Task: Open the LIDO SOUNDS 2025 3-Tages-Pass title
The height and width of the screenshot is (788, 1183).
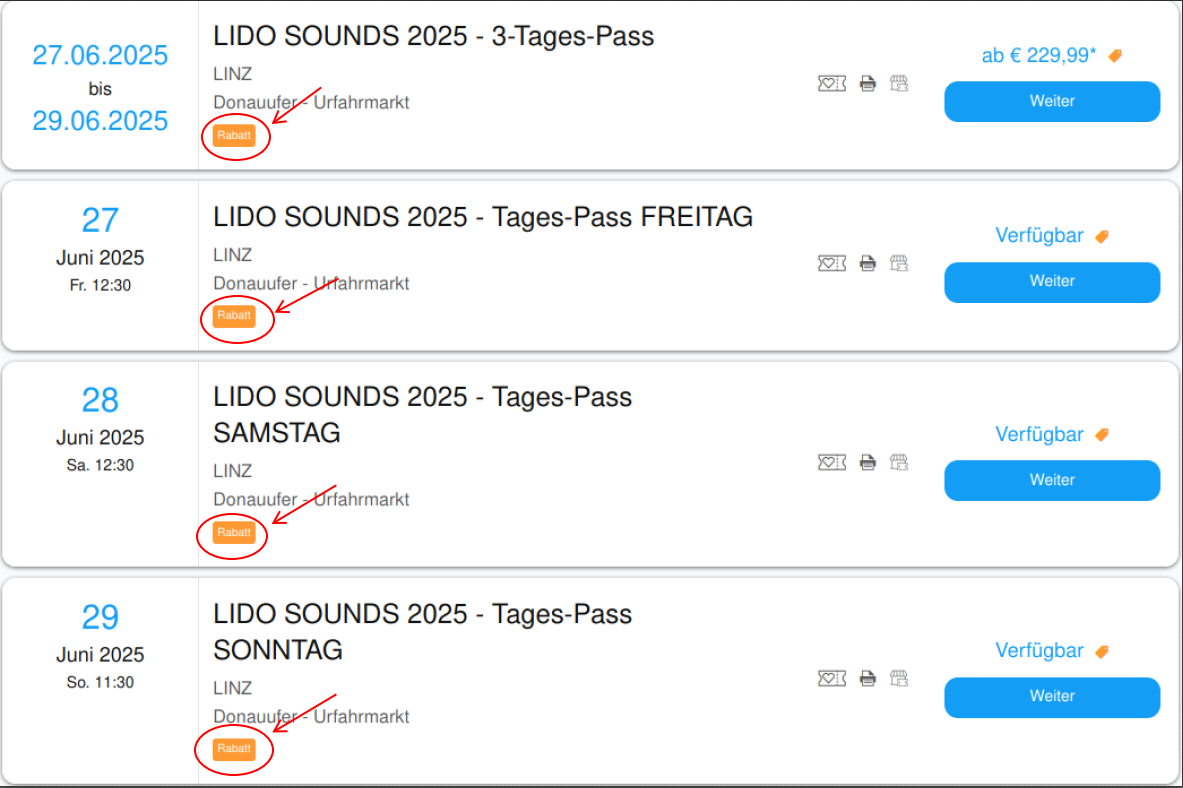Action: click(434, 36)
